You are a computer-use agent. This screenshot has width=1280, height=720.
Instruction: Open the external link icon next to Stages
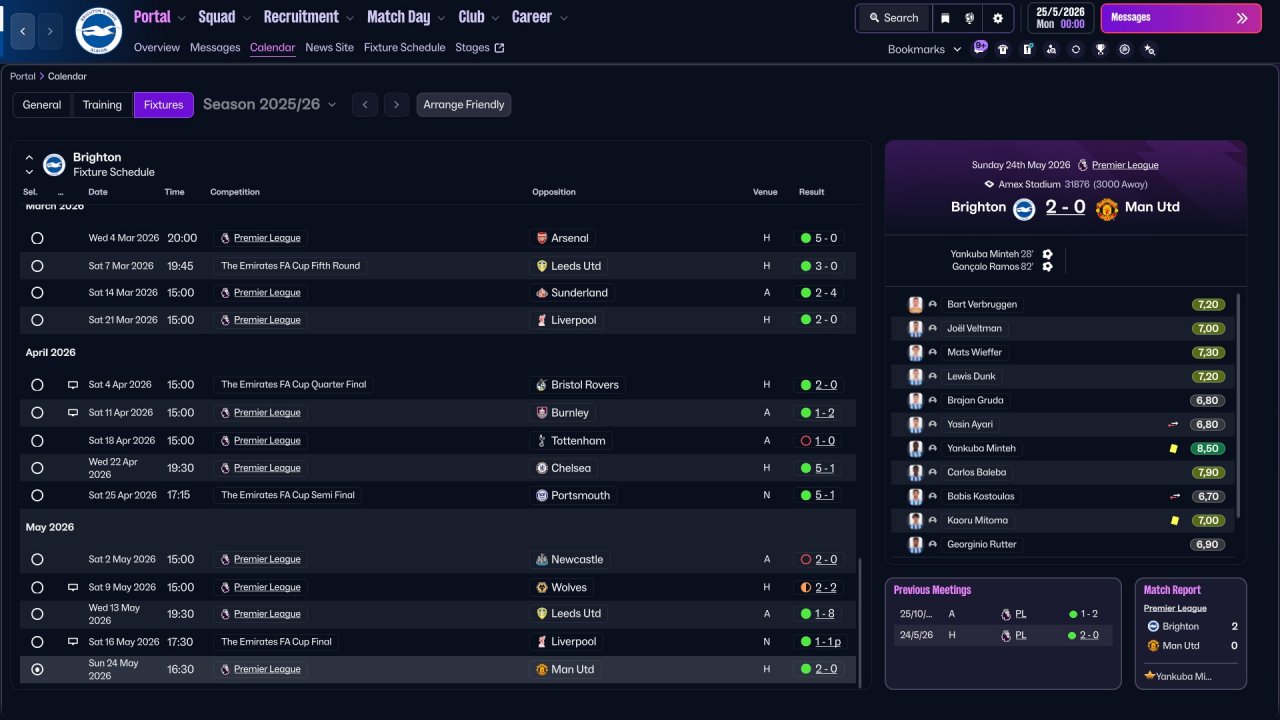click(x=500, y=47)
